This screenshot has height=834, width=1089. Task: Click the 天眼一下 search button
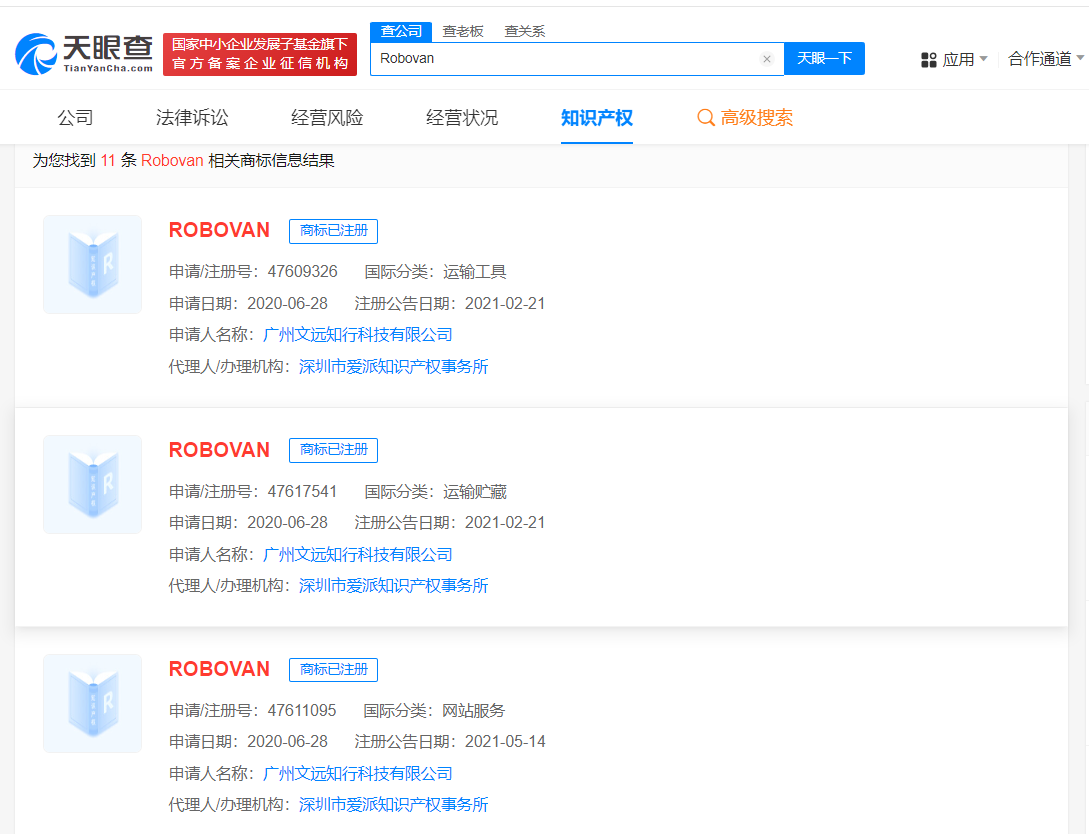(x=824, y=58)
